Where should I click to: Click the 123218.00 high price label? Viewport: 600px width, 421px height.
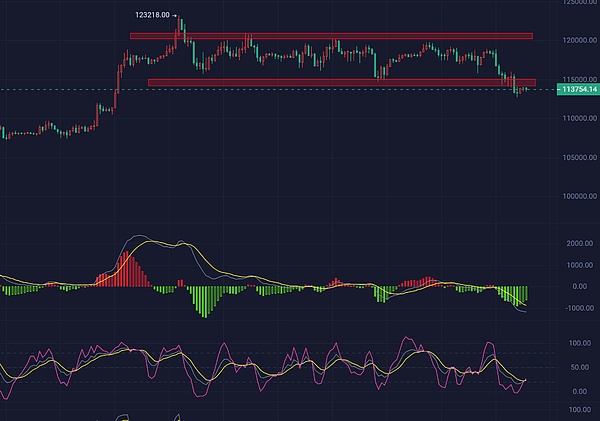153,15
